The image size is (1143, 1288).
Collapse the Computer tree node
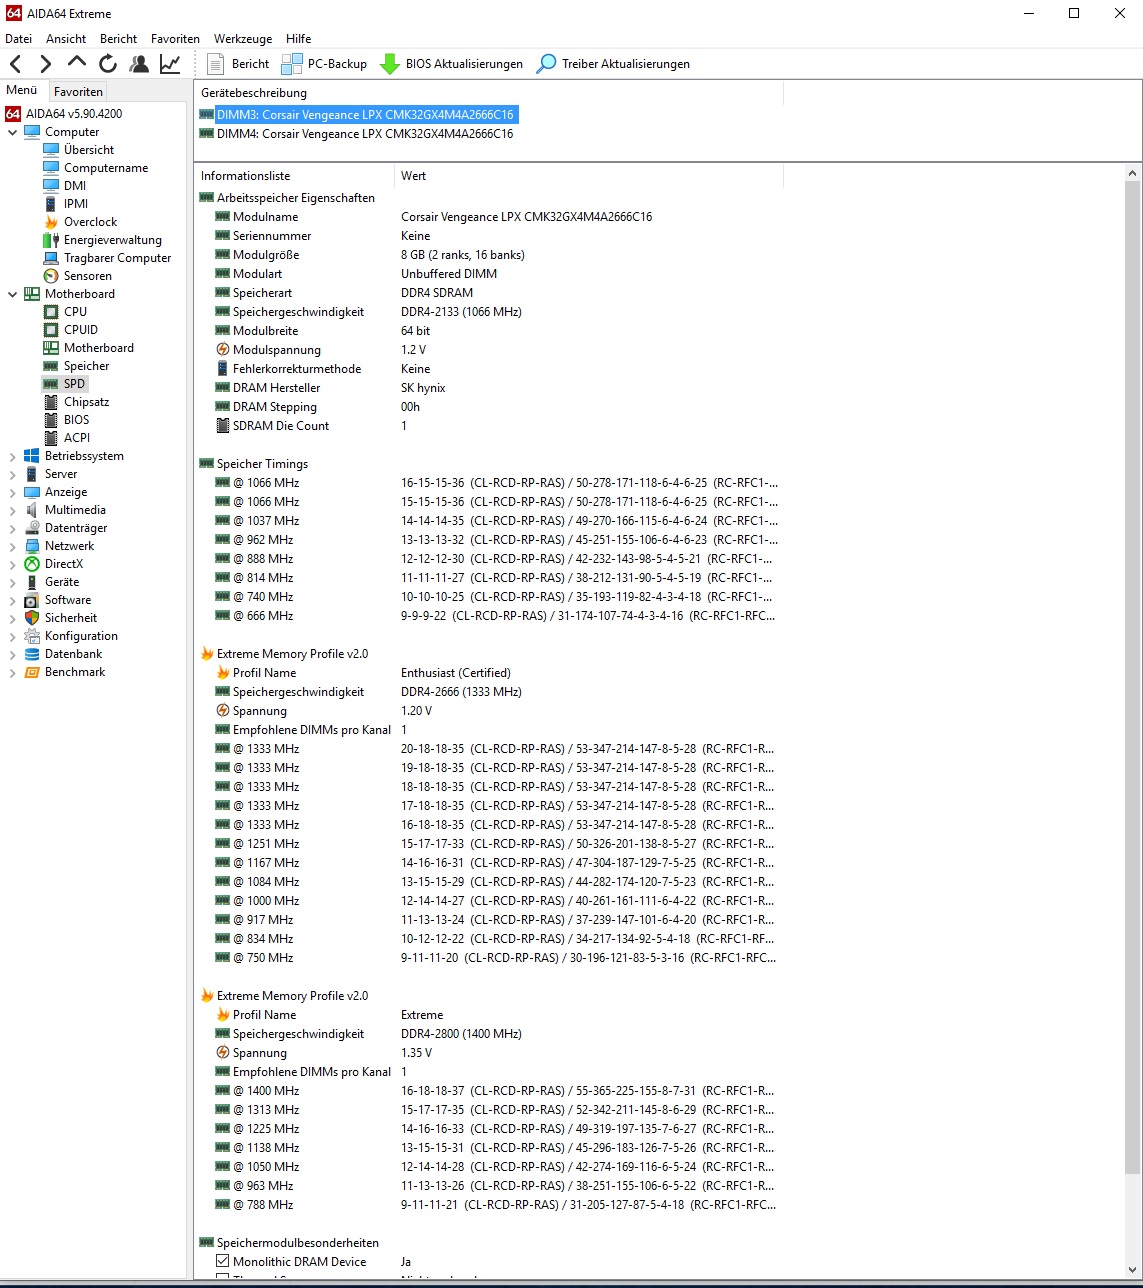pyautogui.click(x=12, y=132)
